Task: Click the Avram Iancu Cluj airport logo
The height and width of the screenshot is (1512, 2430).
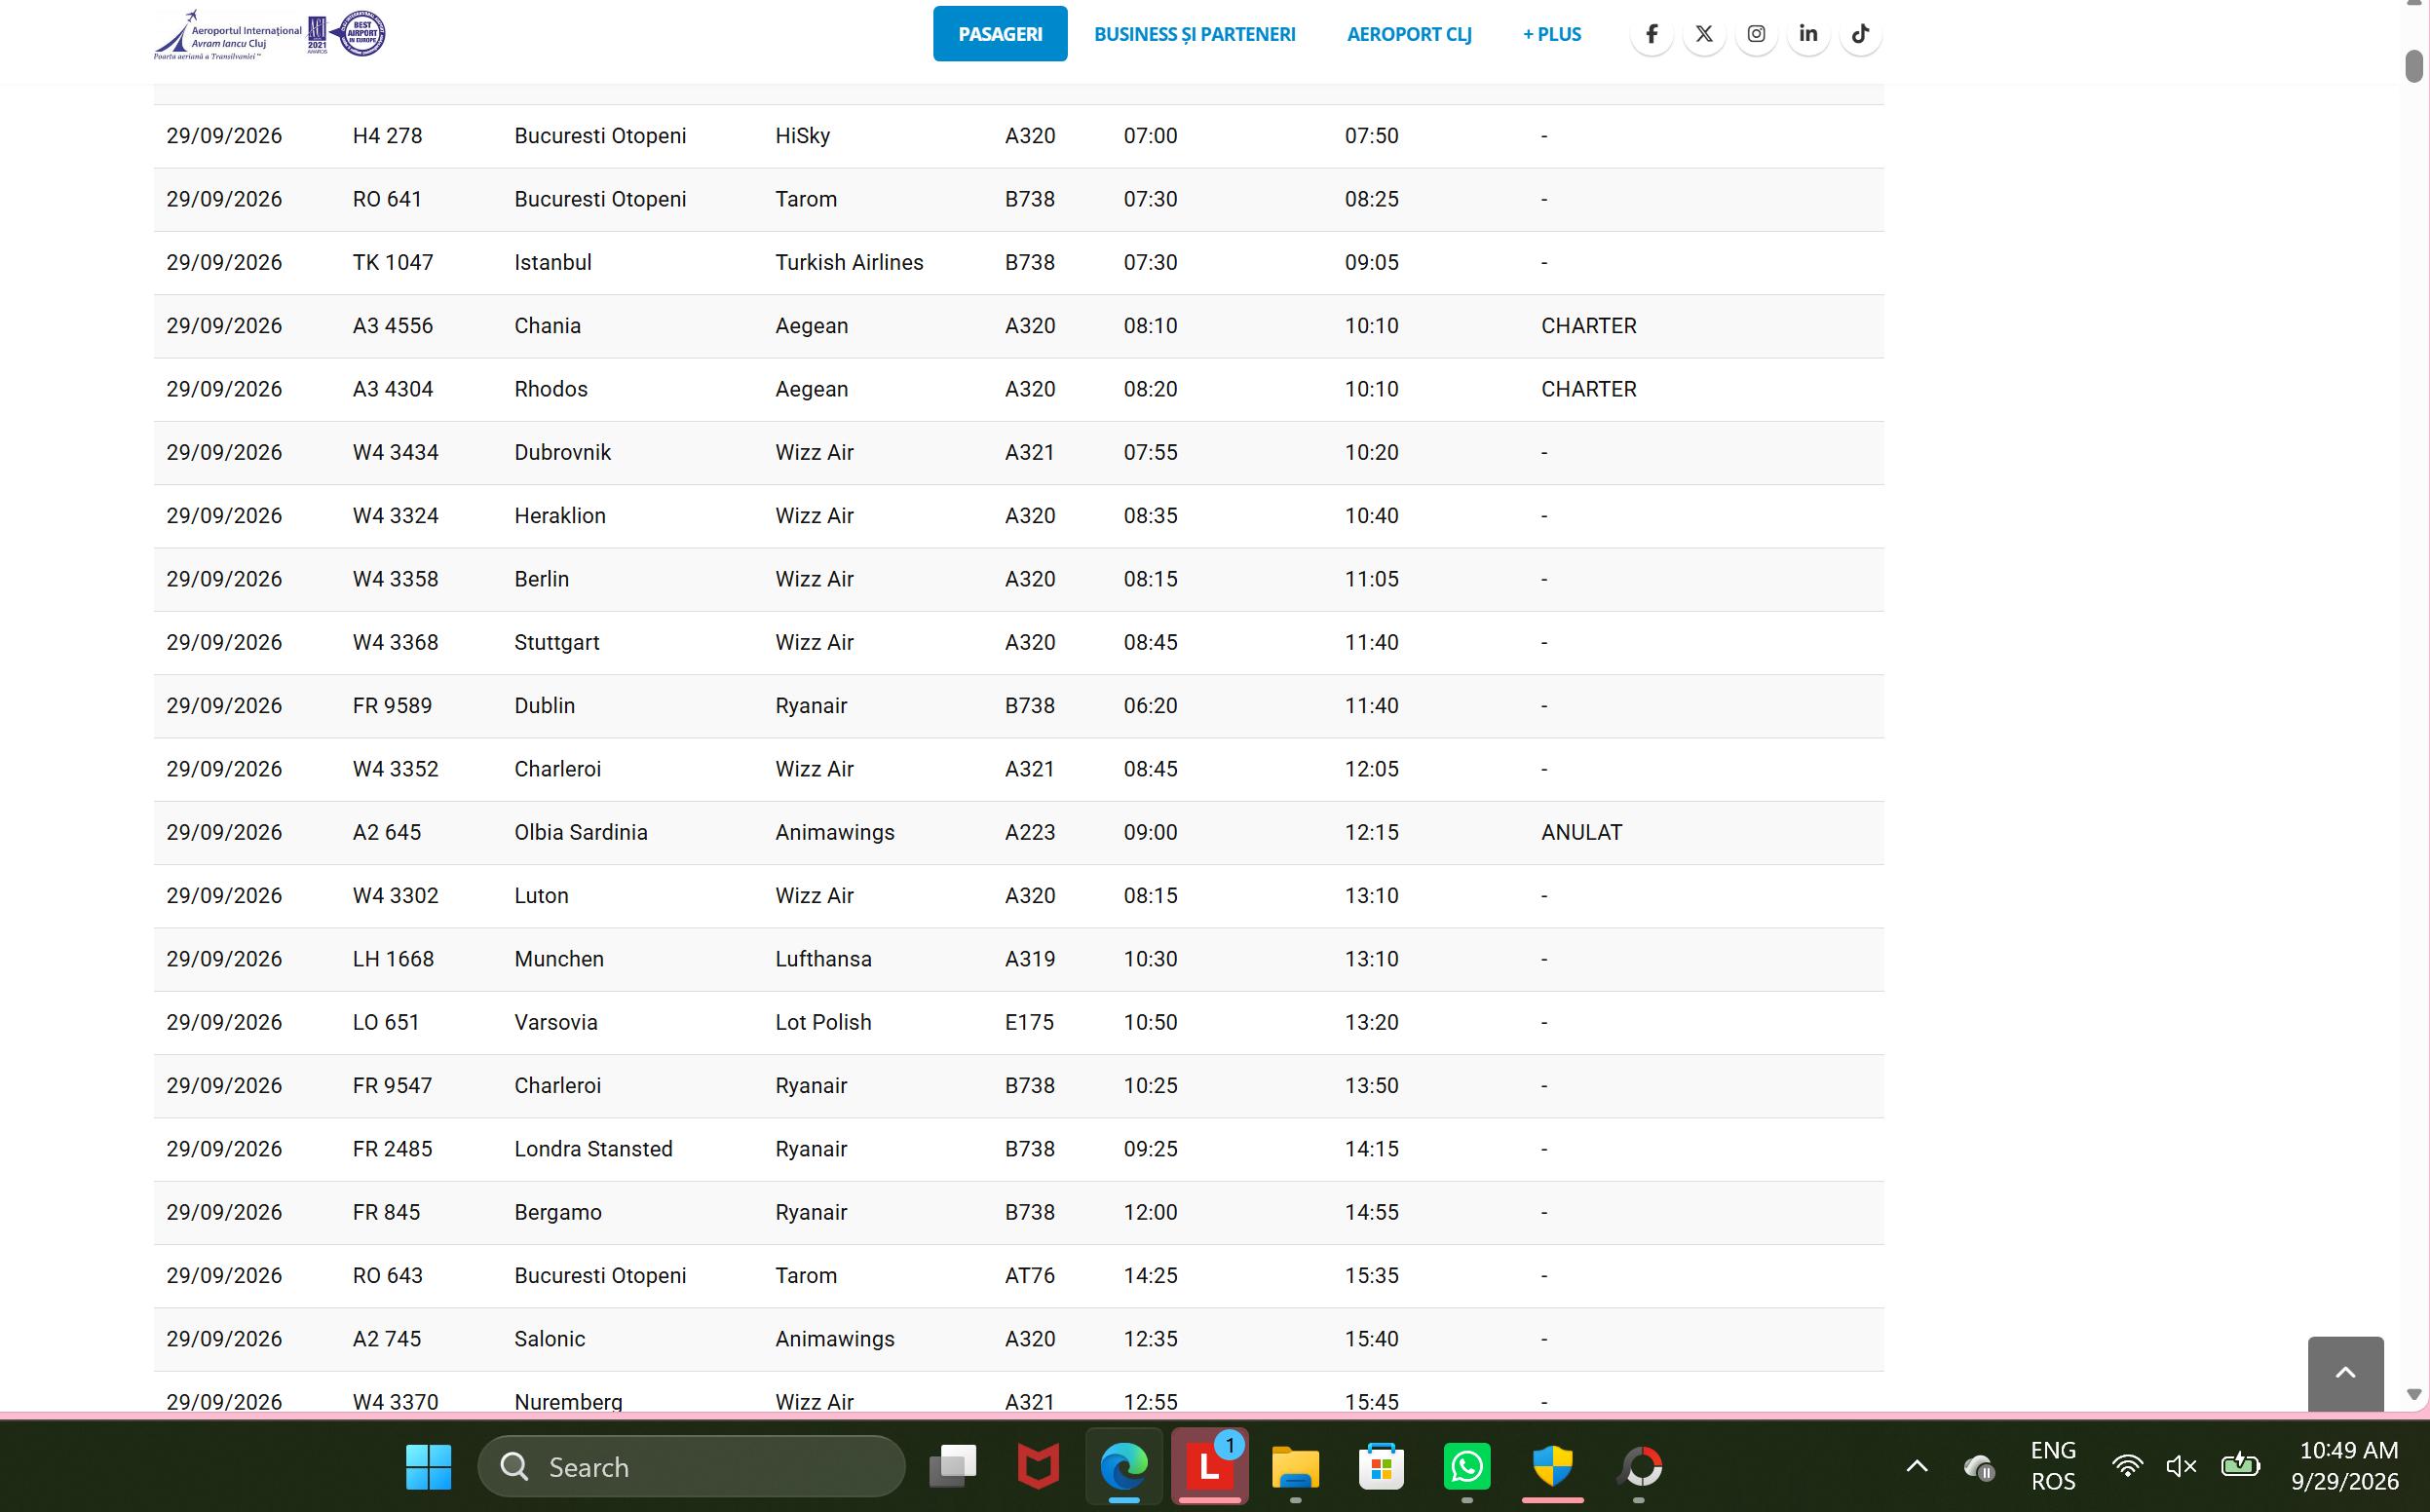Action: [228, 35]
